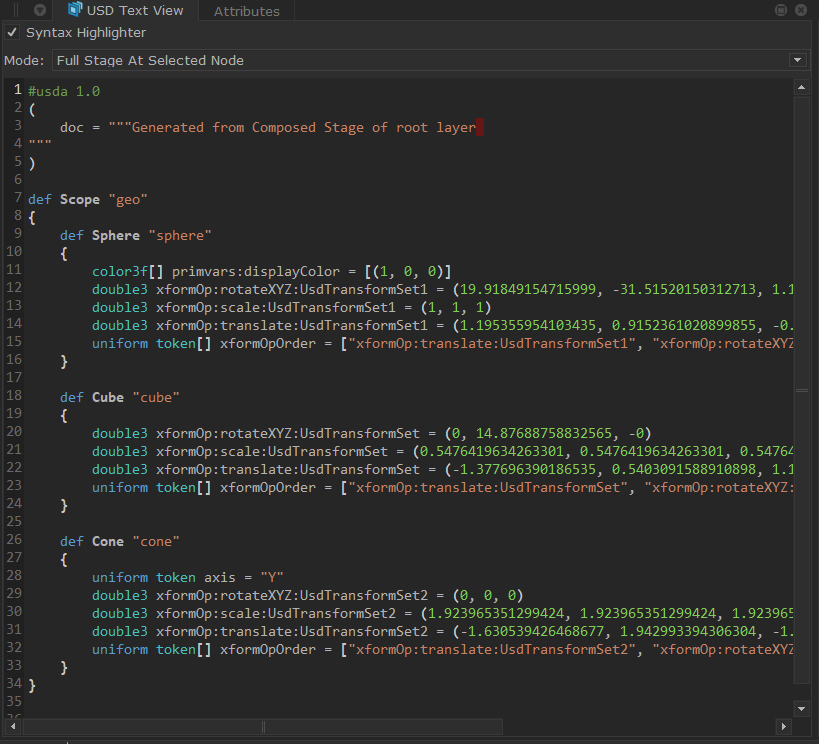Open the pane tab menu arrow
Viewport: 819px width, 744px height.
pos(39,11)
